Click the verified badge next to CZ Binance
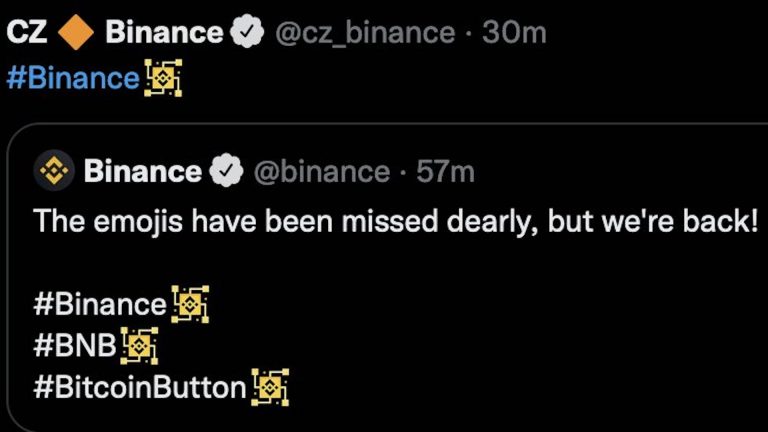This screenshot has width=768, height=432. (x=246, y=33)
